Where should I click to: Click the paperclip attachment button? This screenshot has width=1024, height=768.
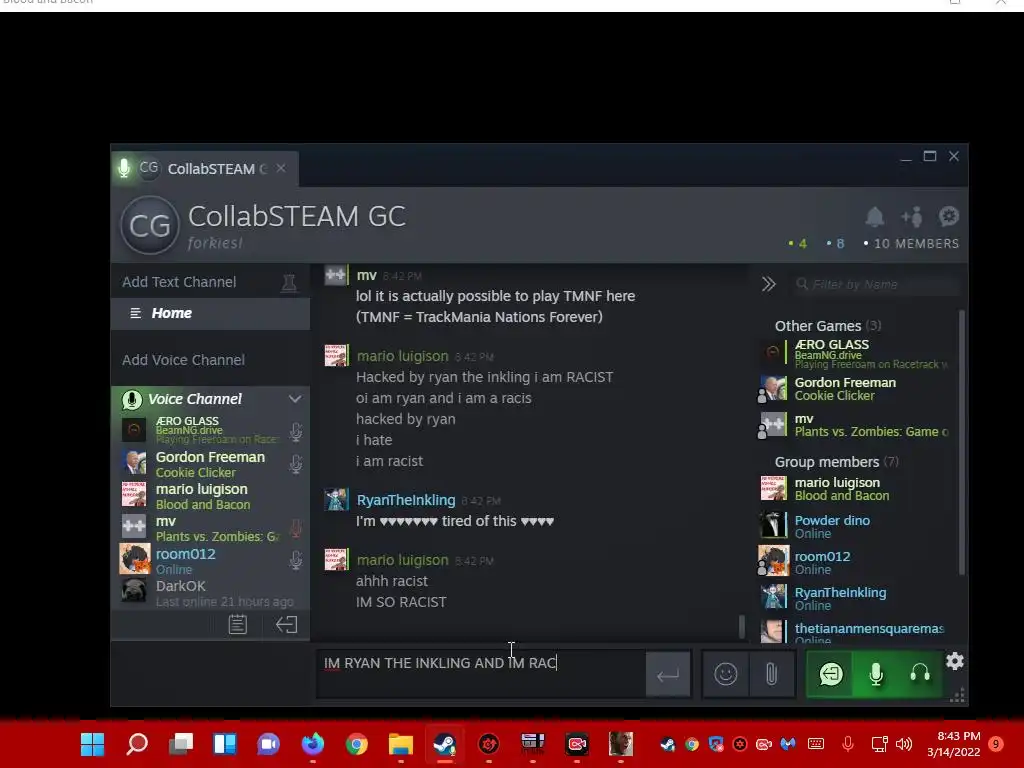tap(771, 673)
